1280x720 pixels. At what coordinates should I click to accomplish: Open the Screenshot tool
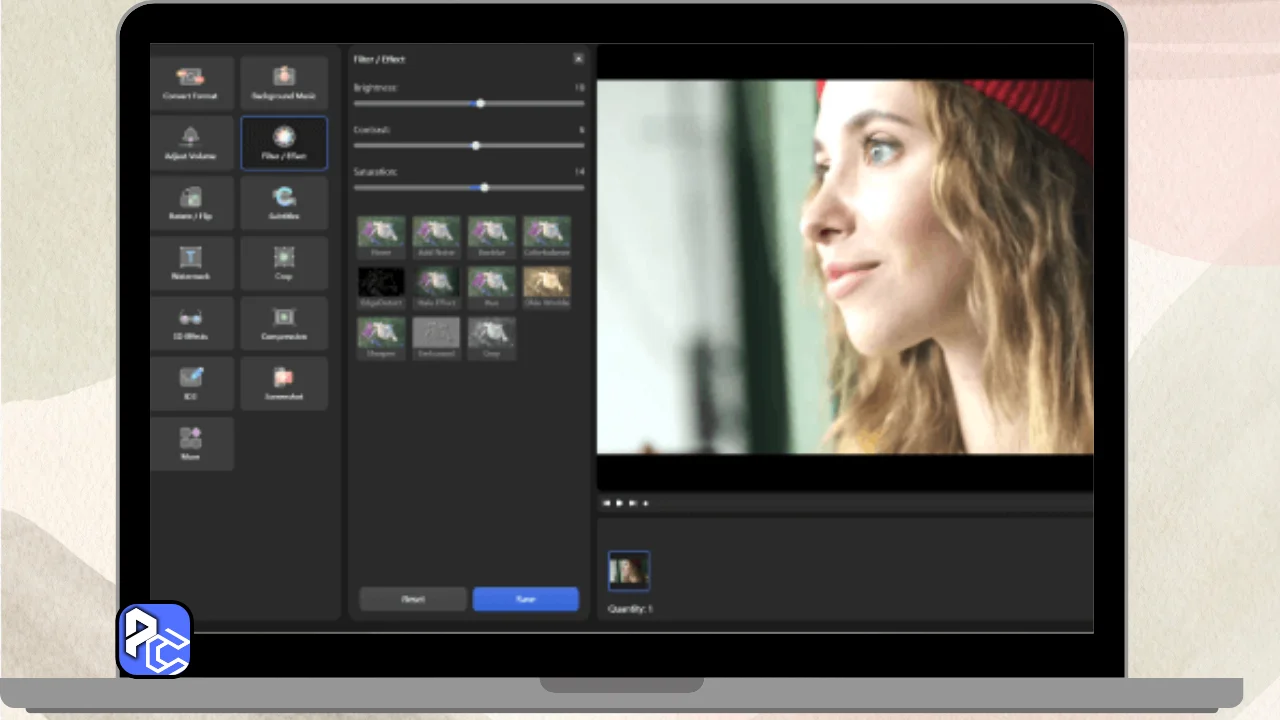pyautogui.click(x=284, y=383)
